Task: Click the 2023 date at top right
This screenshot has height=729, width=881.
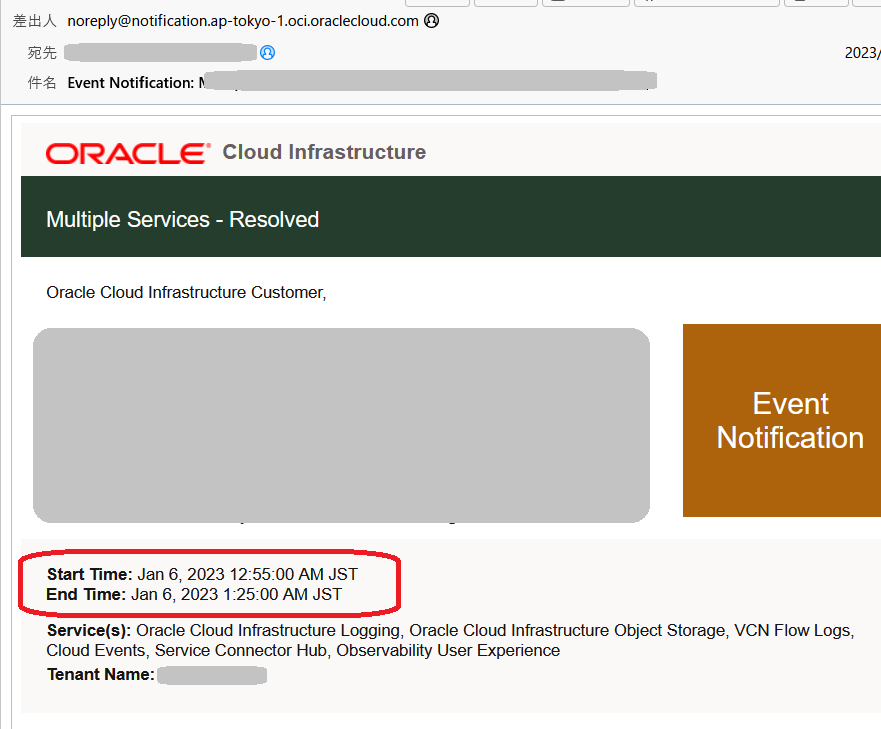Action: click(x=862, y=52)
